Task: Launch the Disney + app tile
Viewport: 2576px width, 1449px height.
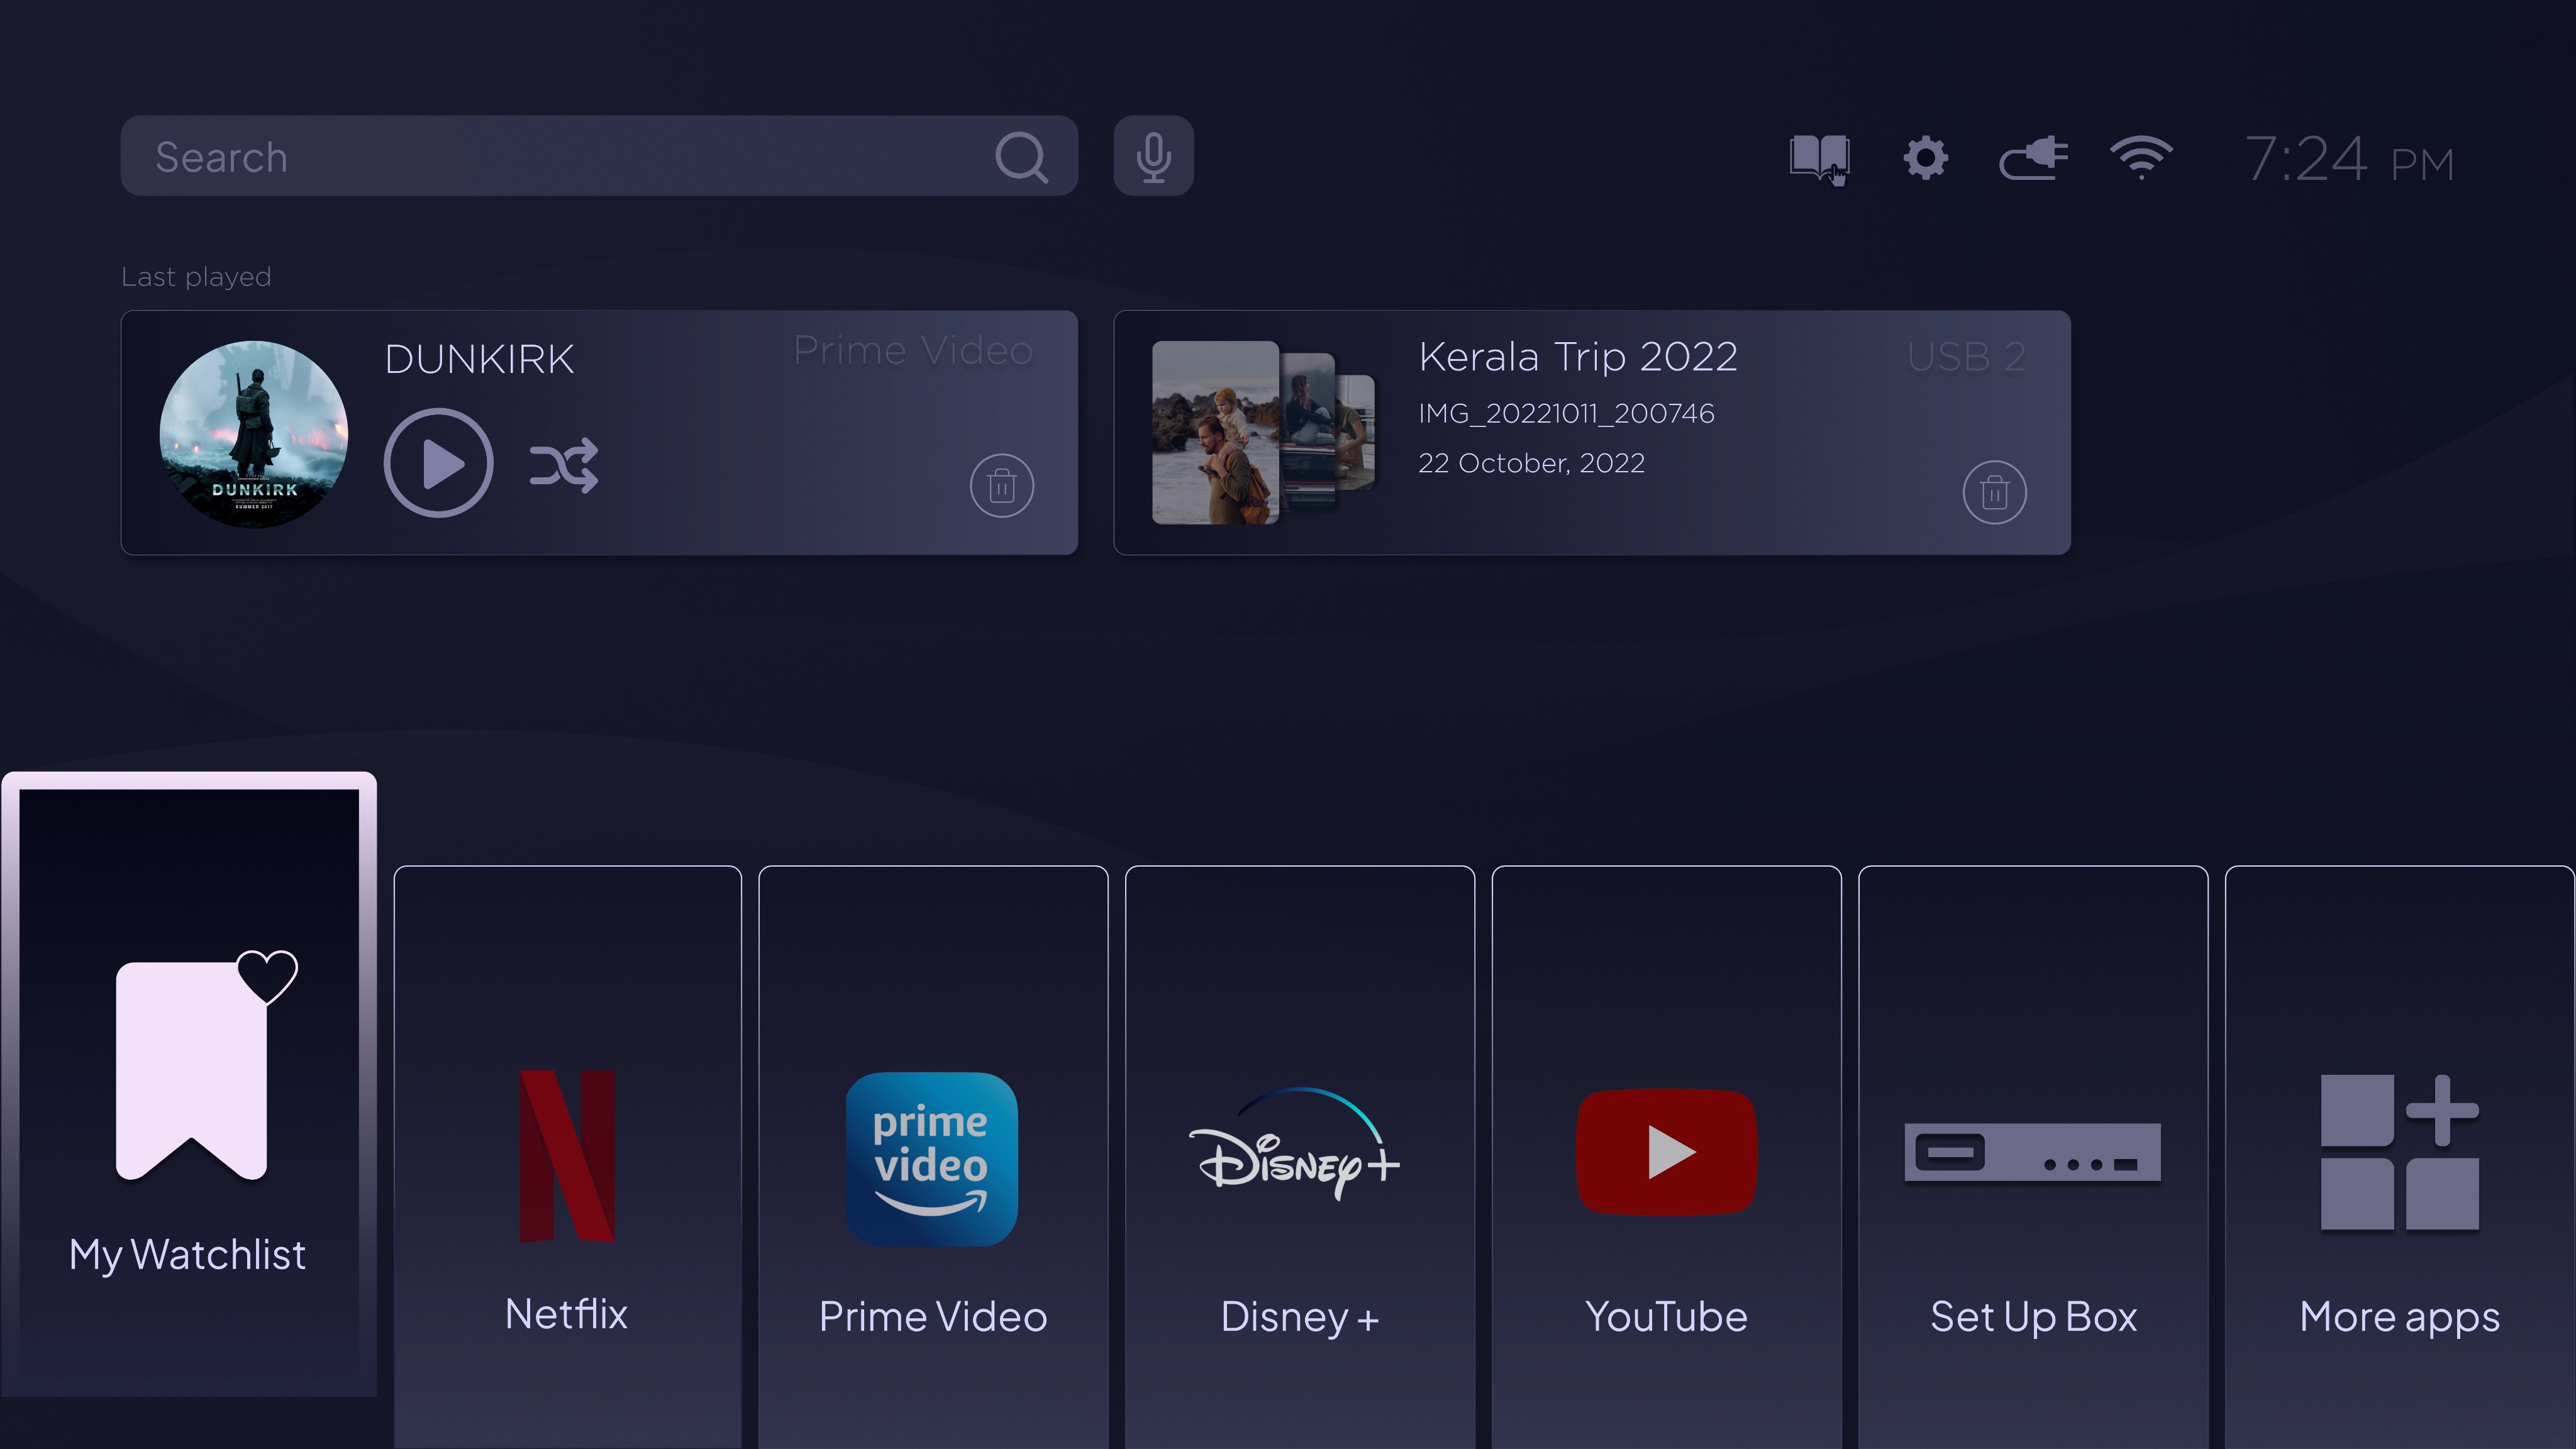Action: click(1300, 1157)
